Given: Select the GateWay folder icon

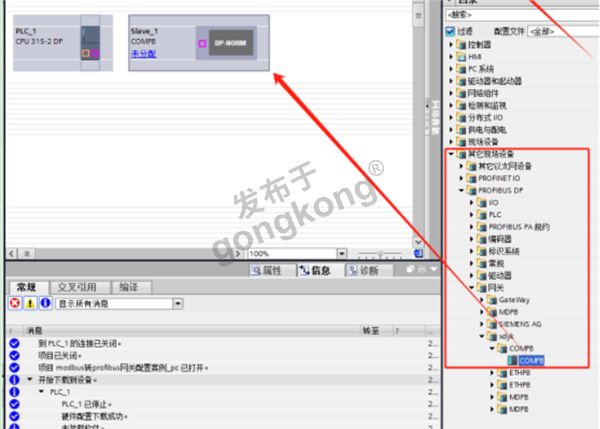Looking at the screenshot, I should tap(492, 300).
